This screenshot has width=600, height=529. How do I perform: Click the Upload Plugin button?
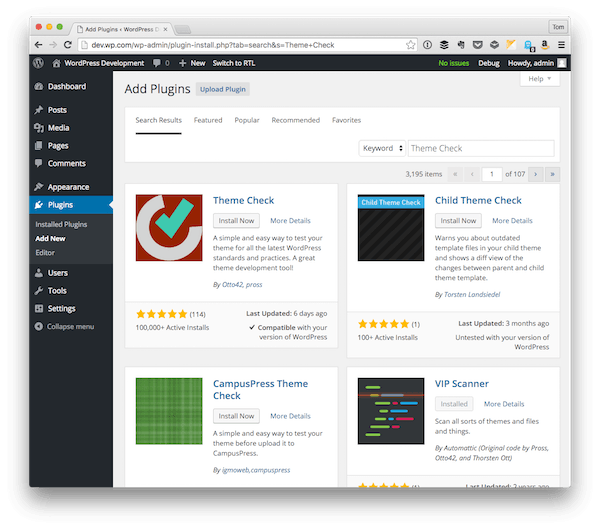(x=223, y=89)
